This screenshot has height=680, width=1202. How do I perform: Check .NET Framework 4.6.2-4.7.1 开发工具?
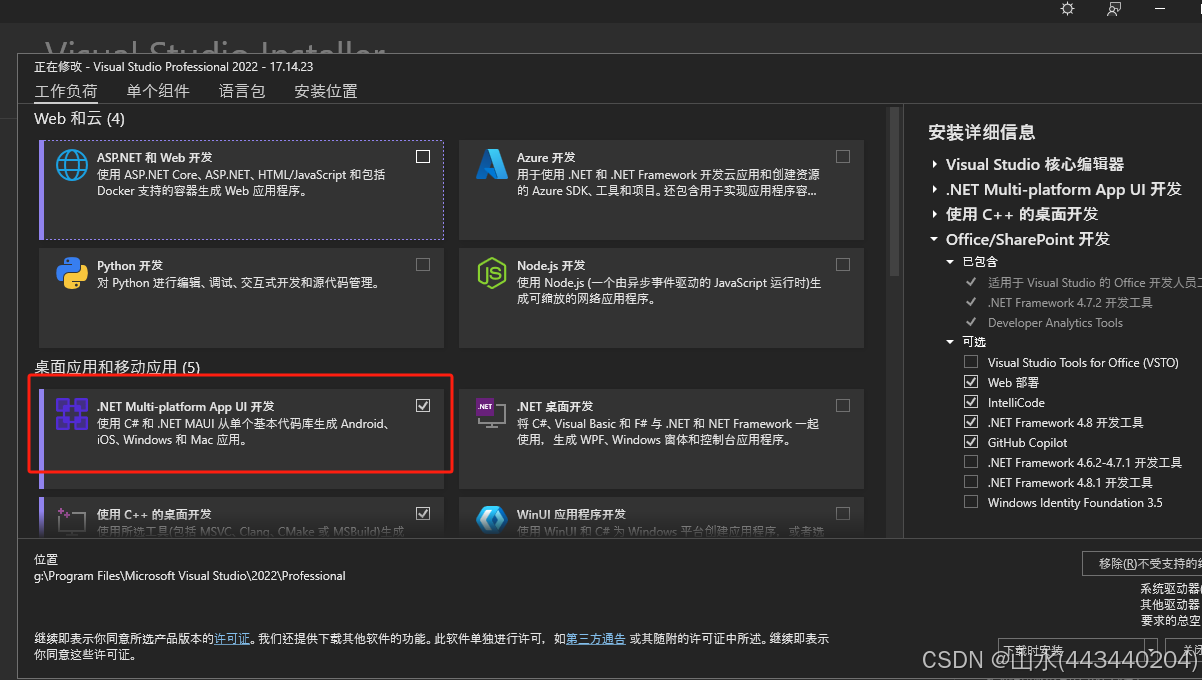[971, 463]
